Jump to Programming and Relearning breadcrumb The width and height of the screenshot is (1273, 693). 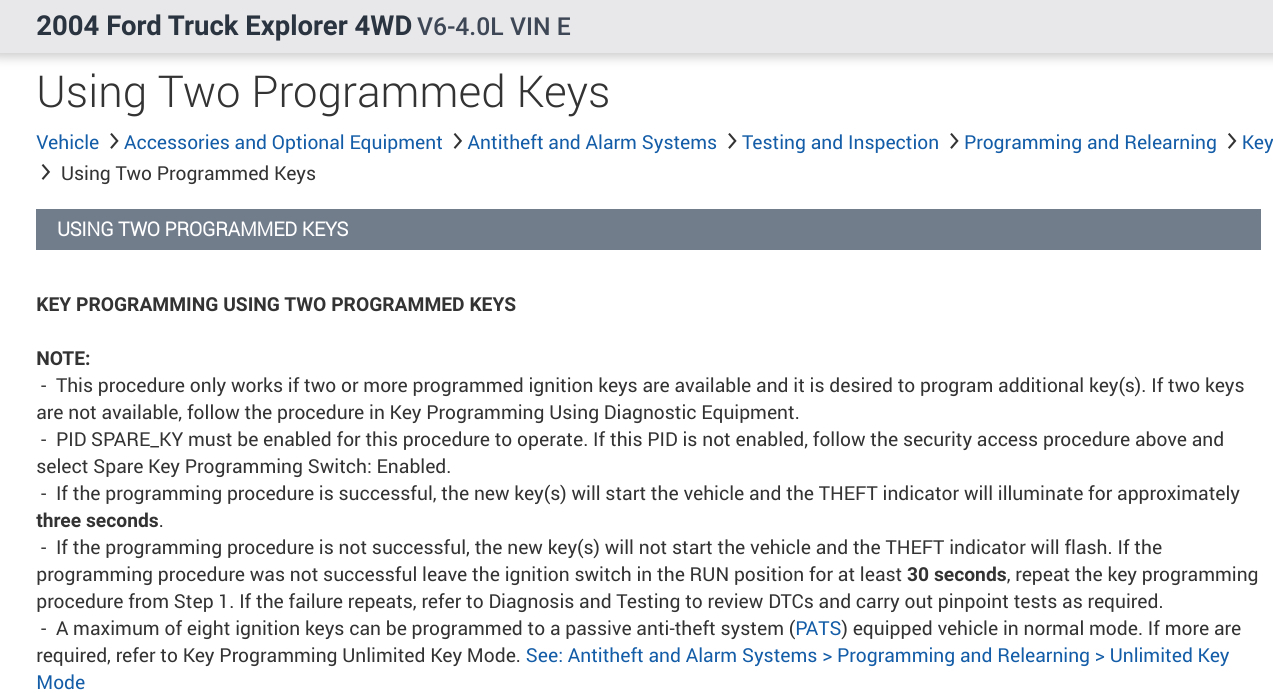click(1090, 143)
